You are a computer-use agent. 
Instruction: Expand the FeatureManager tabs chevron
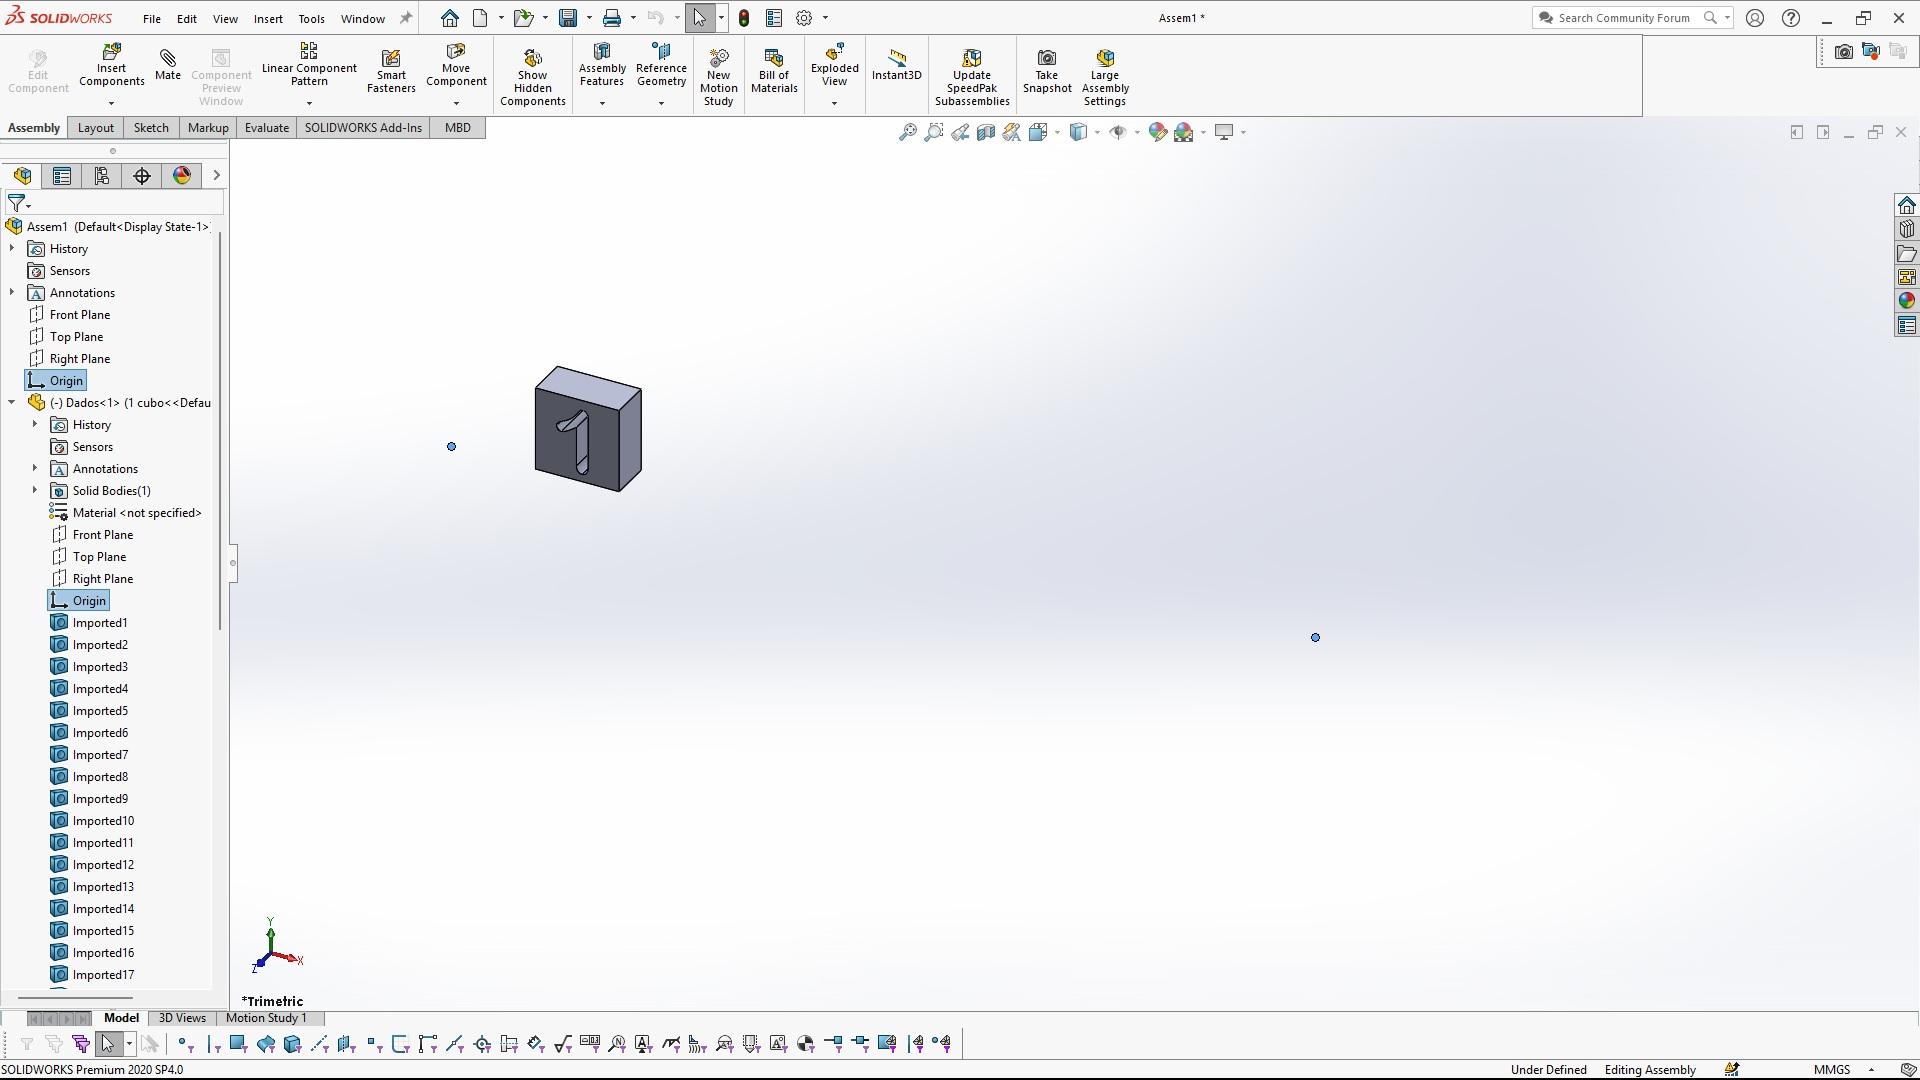216,176
